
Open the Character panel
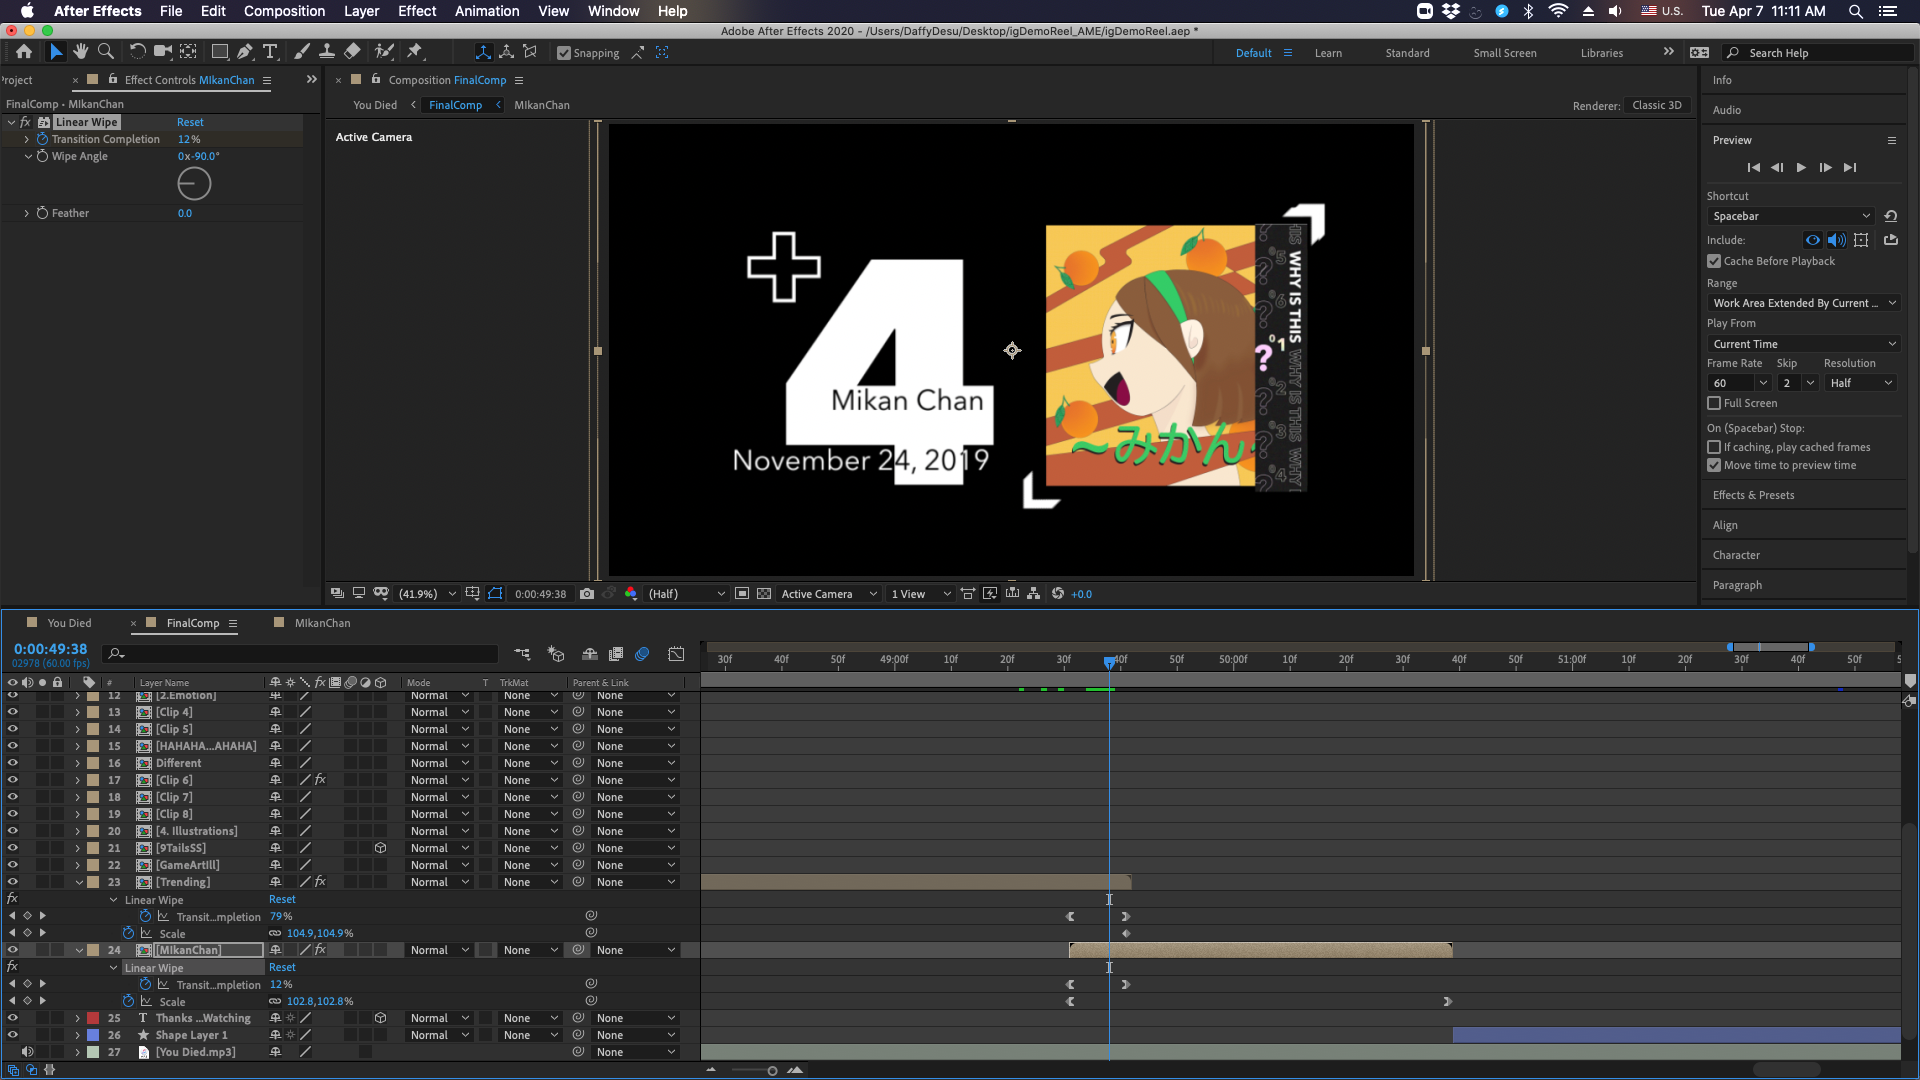(1736, 555)
